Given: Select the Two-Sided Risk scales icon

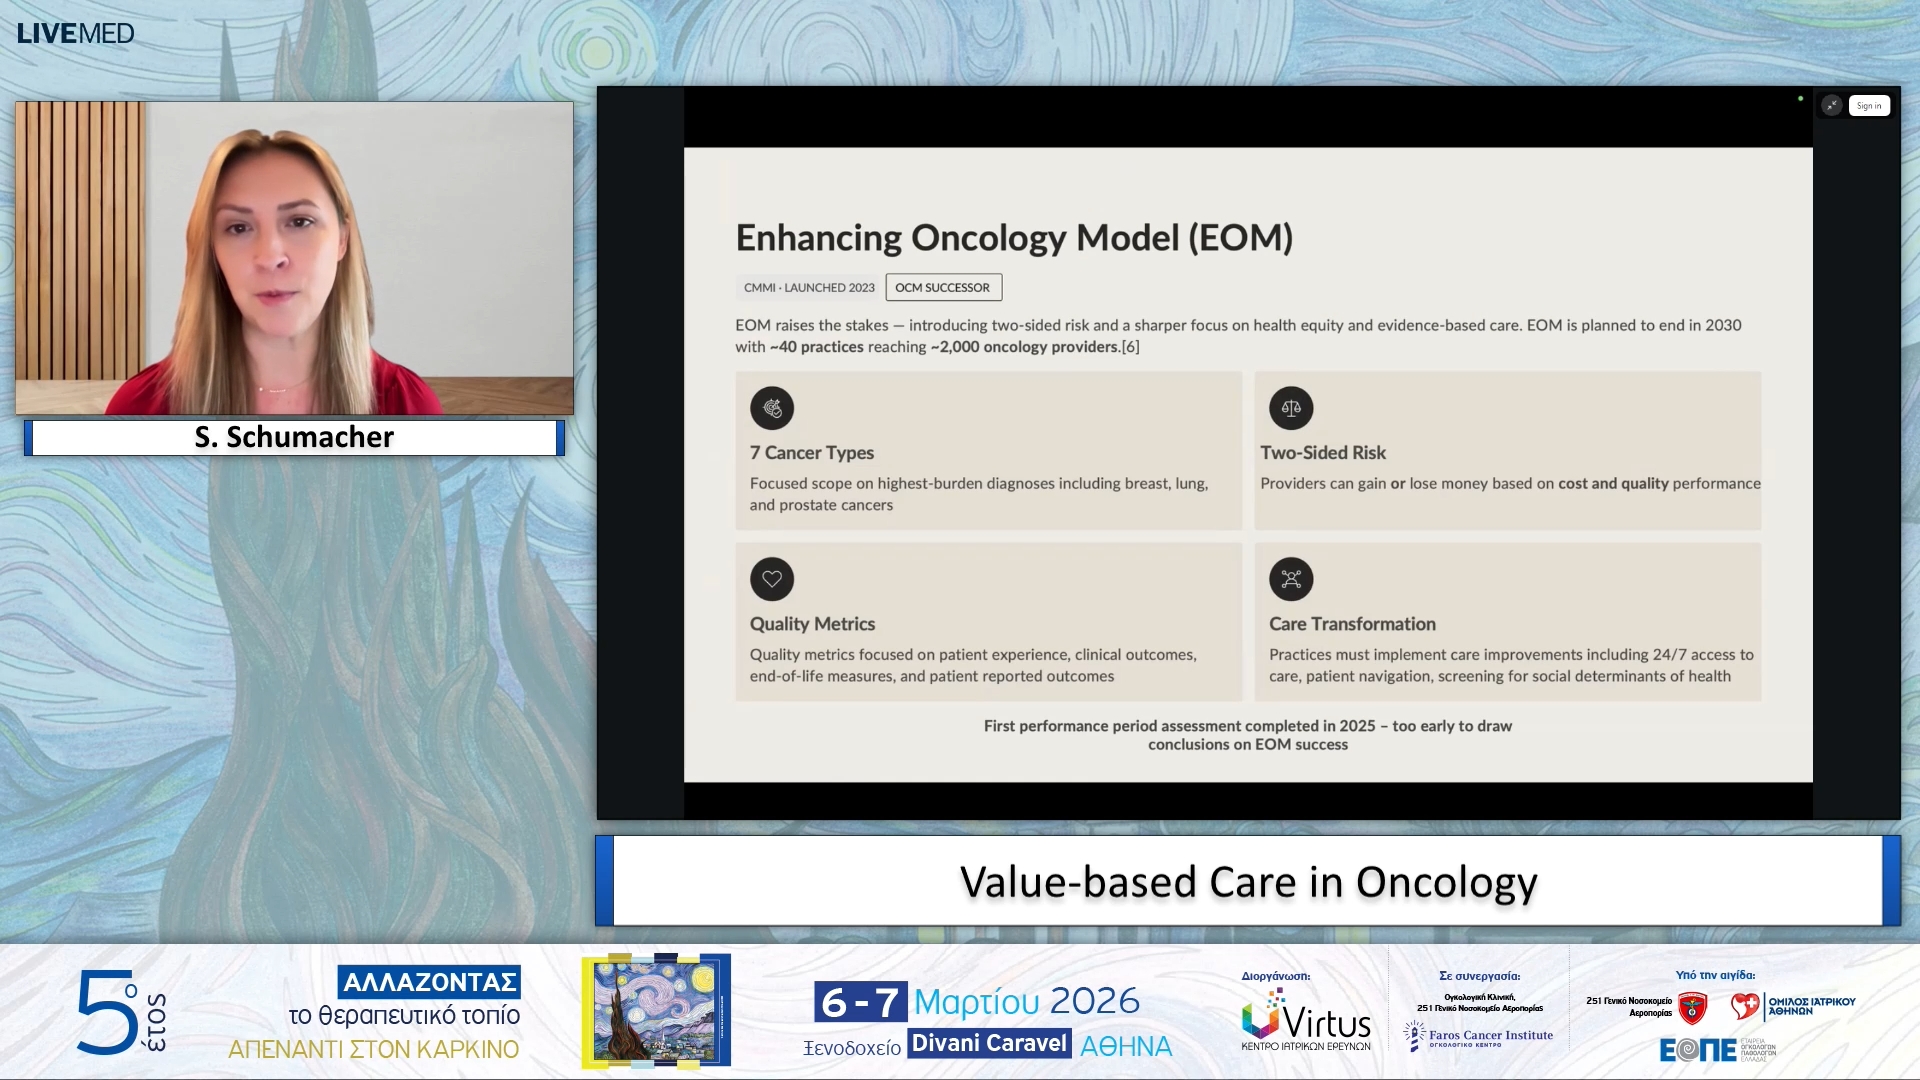Looking at the screenshot, I should pos(1291,408).
